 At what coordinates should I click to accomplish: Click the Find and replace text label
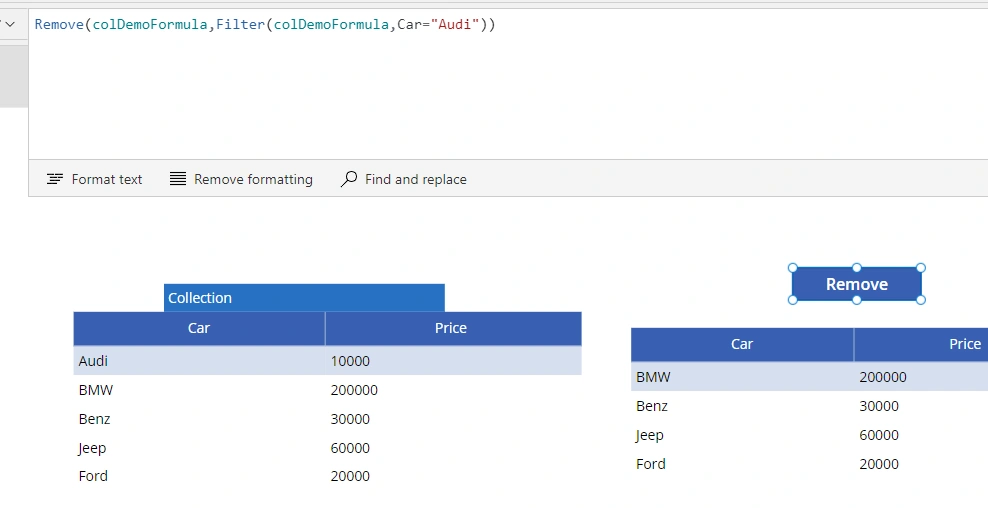(416, 179)
